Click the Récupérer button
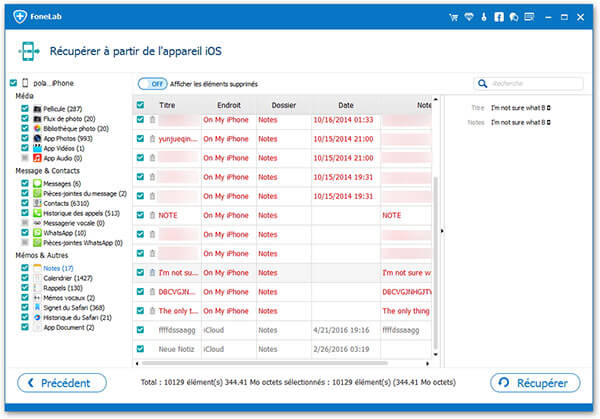The height and width of the screenshot is (419, 600). [x=535, y=383]
